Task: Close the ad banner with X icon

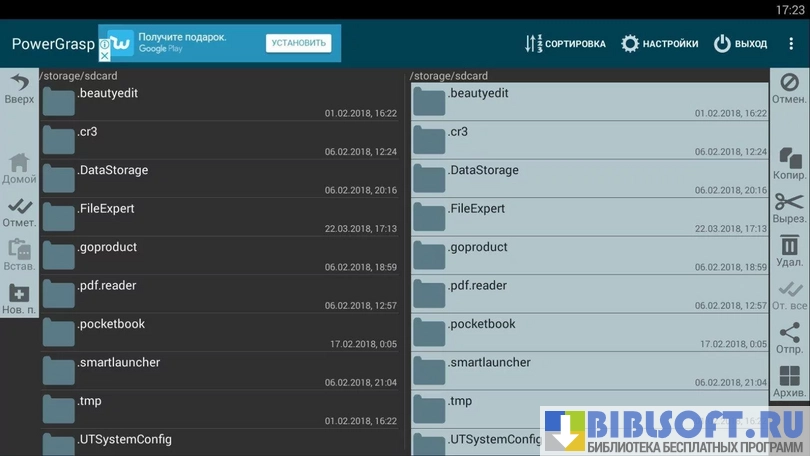Action: click(105, 56)
